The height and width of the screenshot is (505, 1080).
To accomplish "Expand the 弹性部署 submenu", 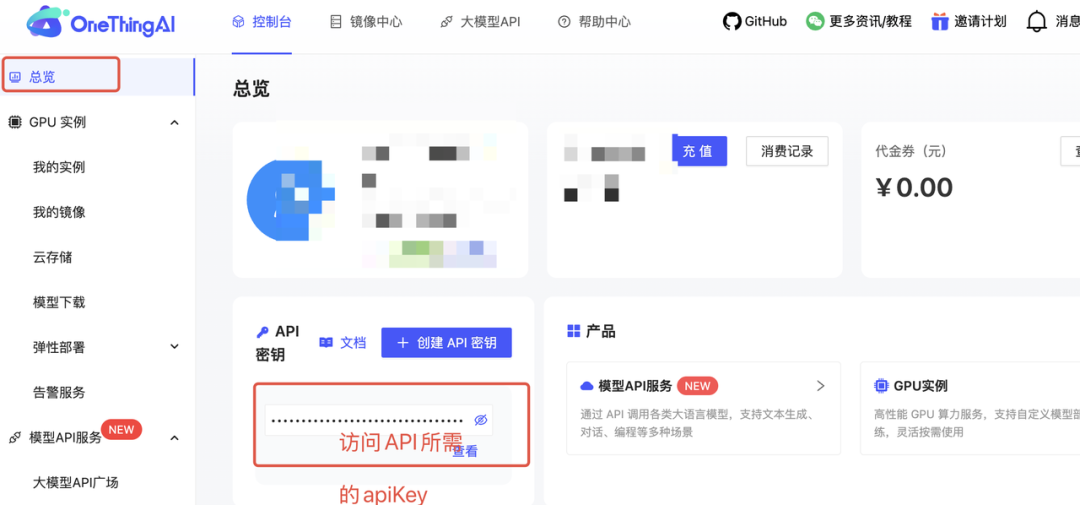I will pos(174,347).
